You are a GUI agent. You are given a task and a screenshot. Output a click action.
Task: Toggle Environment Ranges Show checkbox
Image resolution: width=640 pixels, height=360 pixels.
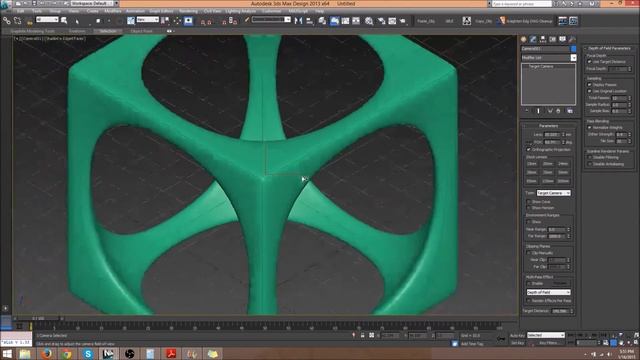tap(529, 222)
